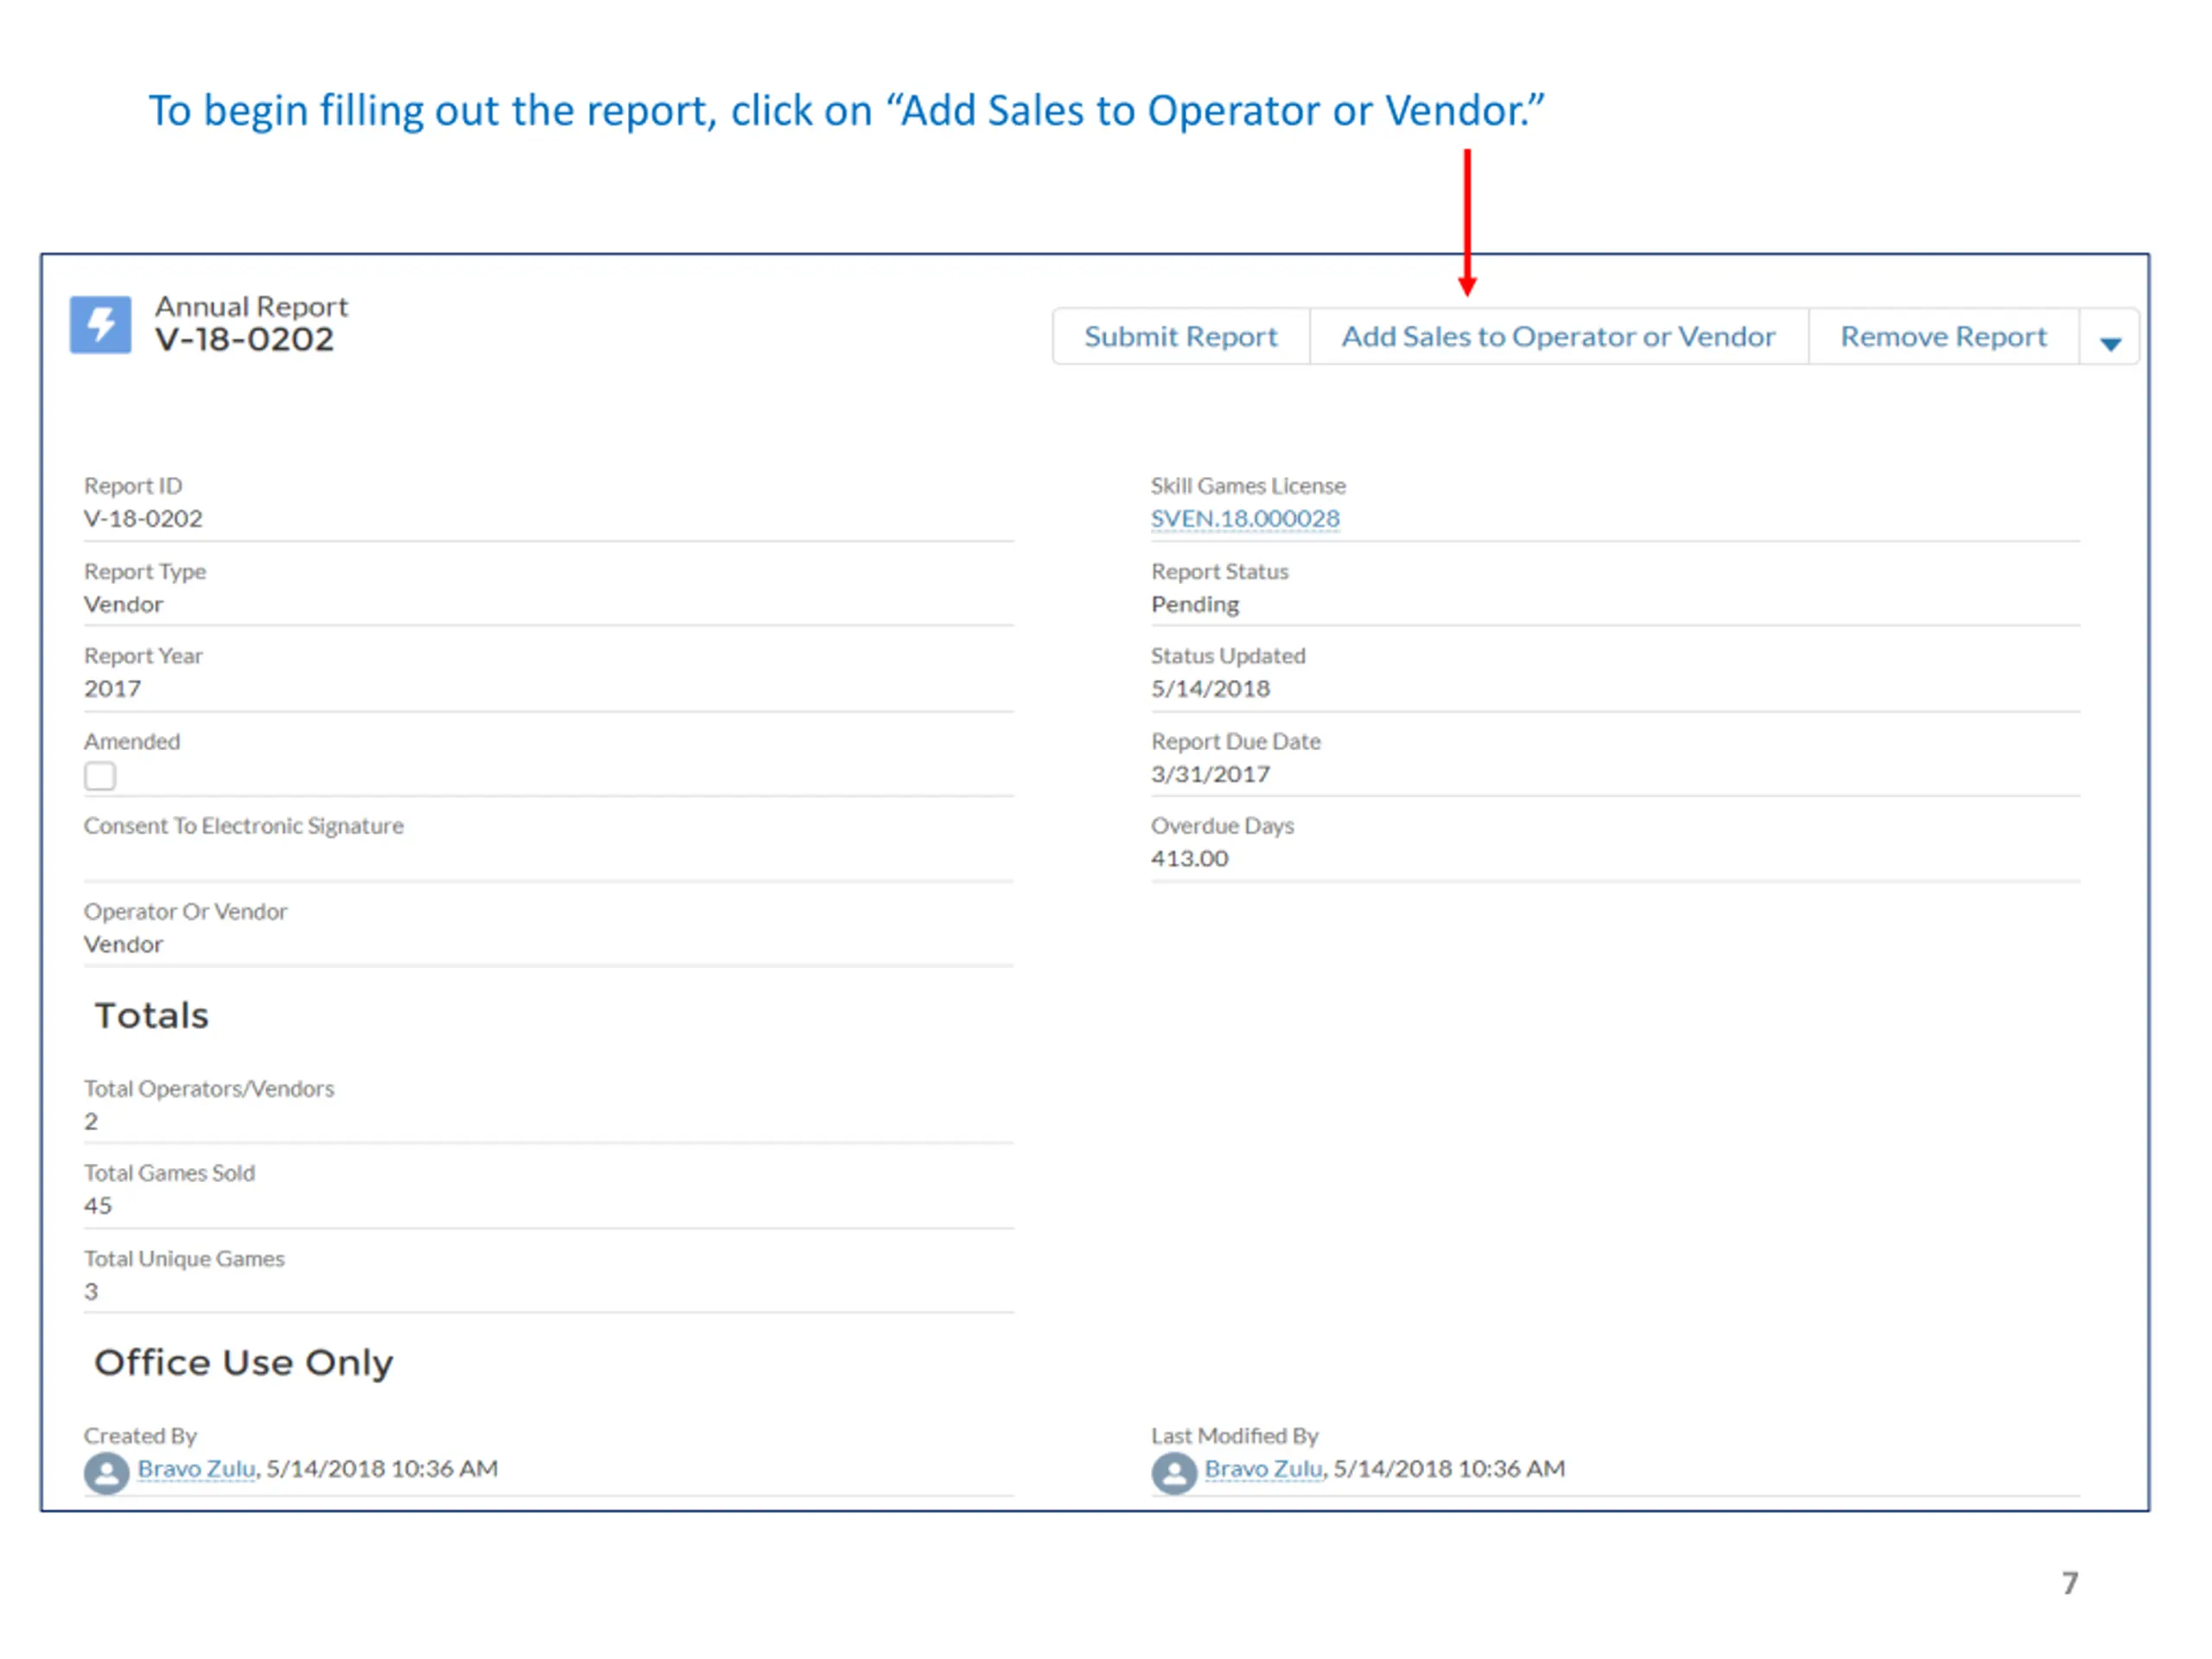Screen dimensions: 2212x1659
Task: Select Total Unique Games value 3
Action: [91, 1291]
